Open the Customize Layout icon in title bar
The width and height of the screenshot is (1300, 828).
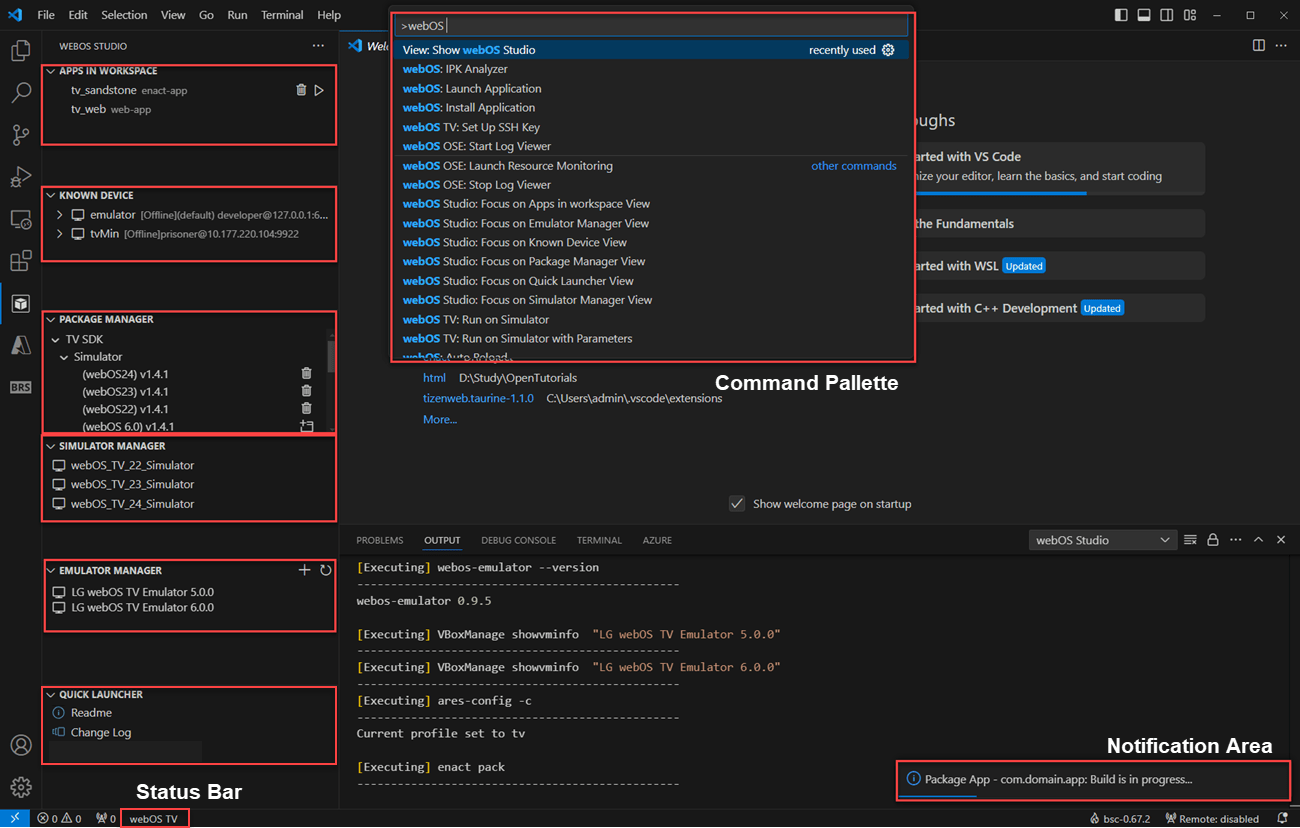tap(1189, 15)
